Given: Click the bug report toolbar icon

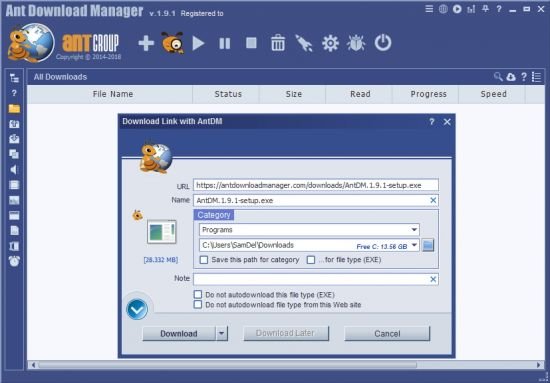Looking at the screenshot, I should coord(356,43).
